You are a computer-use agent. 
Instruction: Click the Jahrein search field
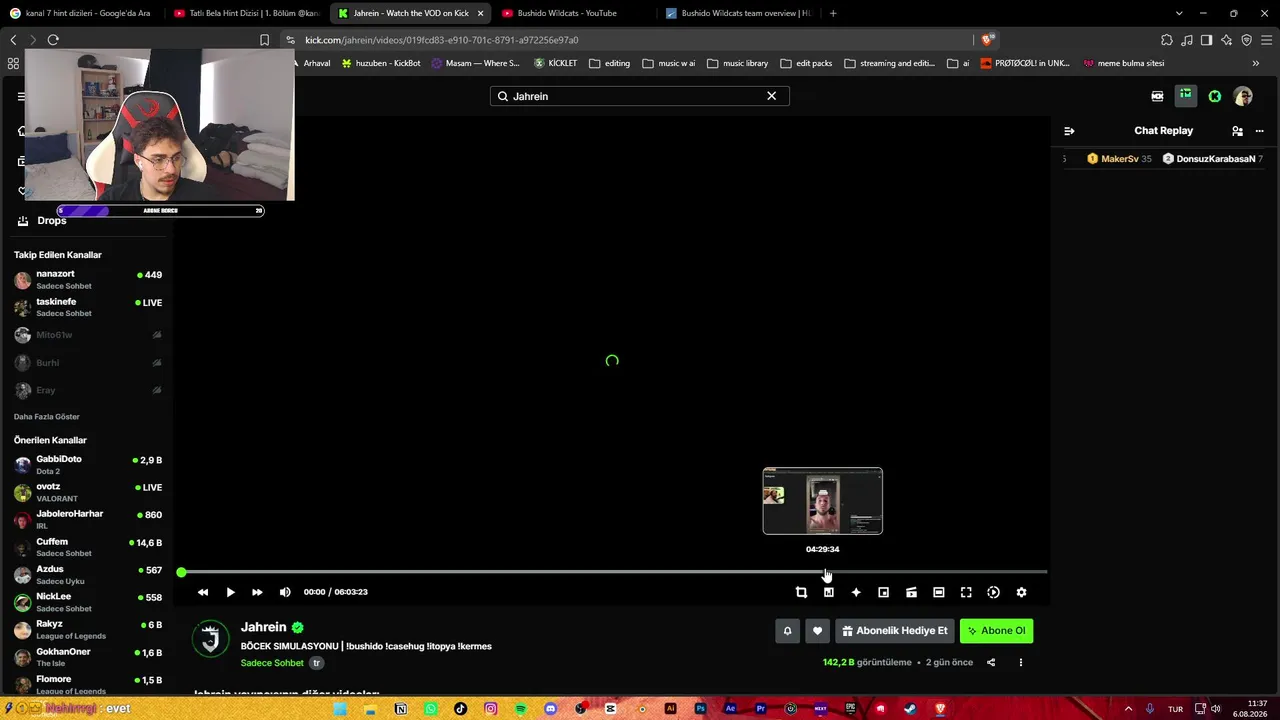point(640,96)
